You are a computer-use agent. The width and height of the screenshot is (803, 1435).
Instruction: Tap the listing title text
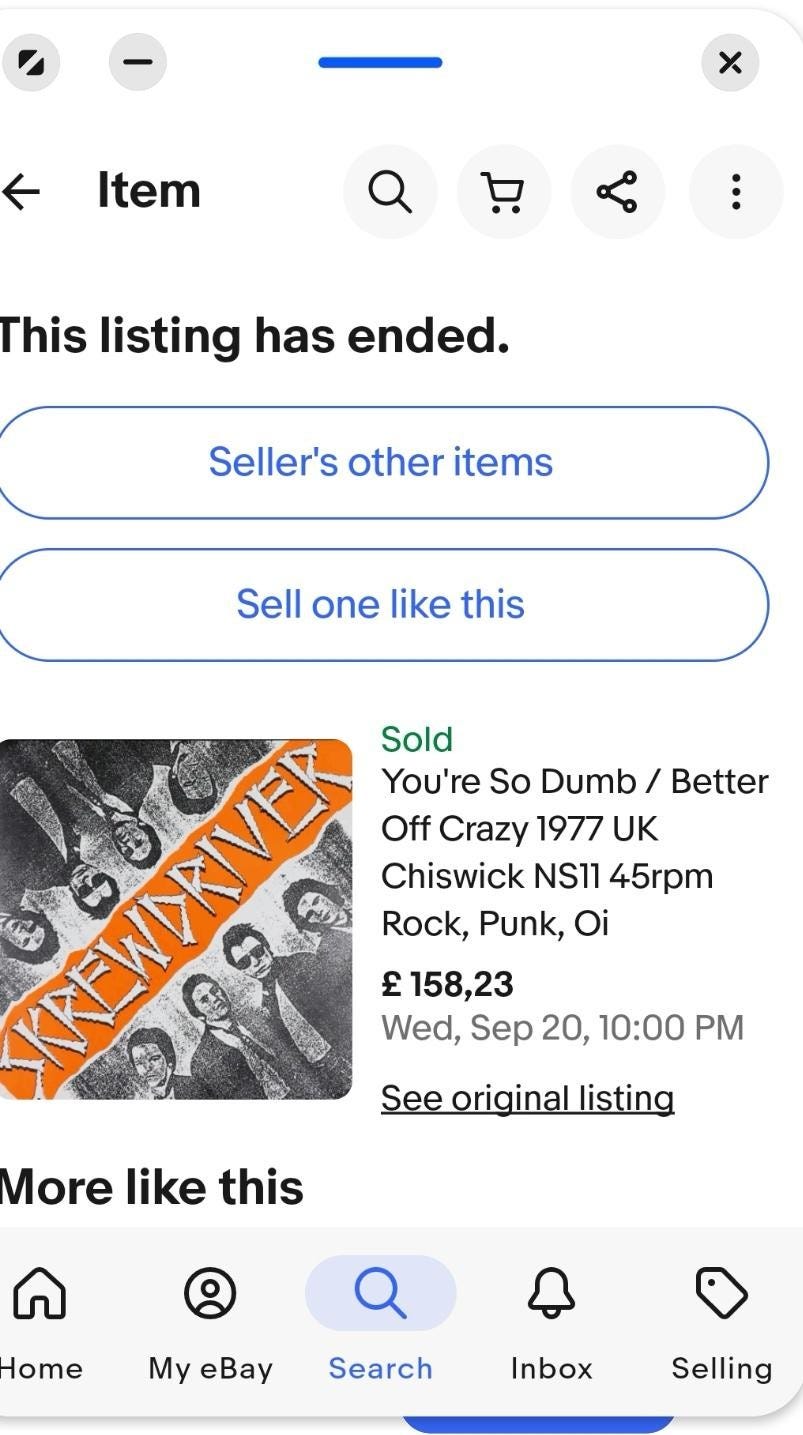pyautogui.click(x=574, y=852)
